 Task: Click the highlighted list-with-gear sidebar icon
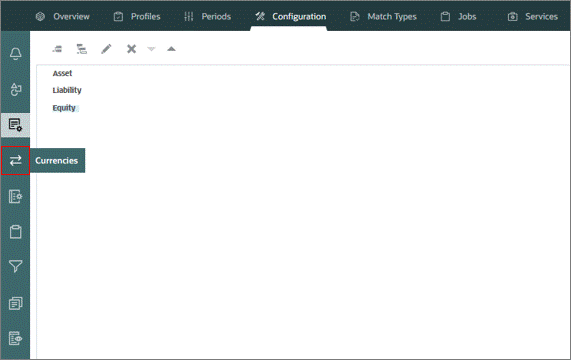15,125
